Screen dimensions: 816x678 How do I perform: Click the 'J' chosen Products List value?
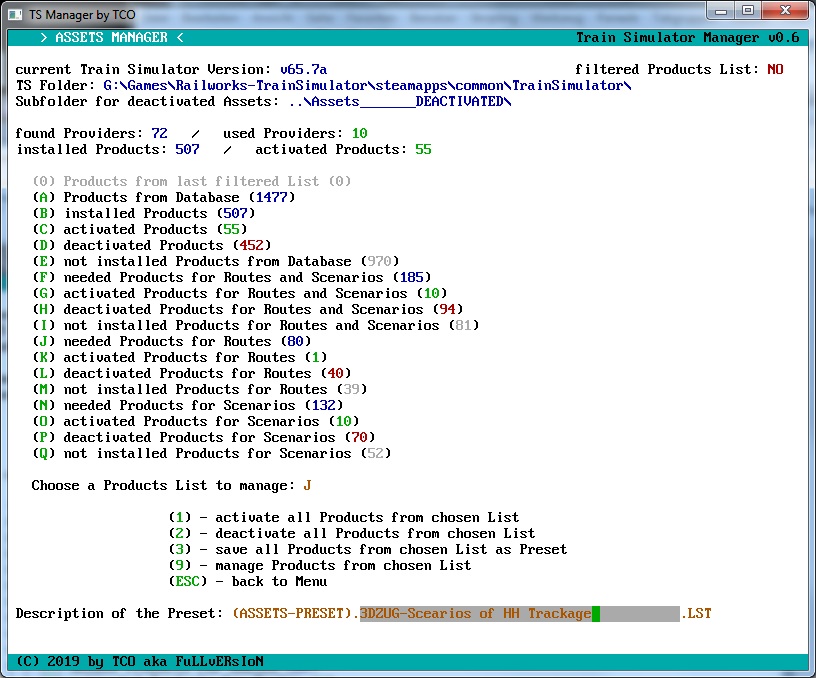[x=307, y=485]
